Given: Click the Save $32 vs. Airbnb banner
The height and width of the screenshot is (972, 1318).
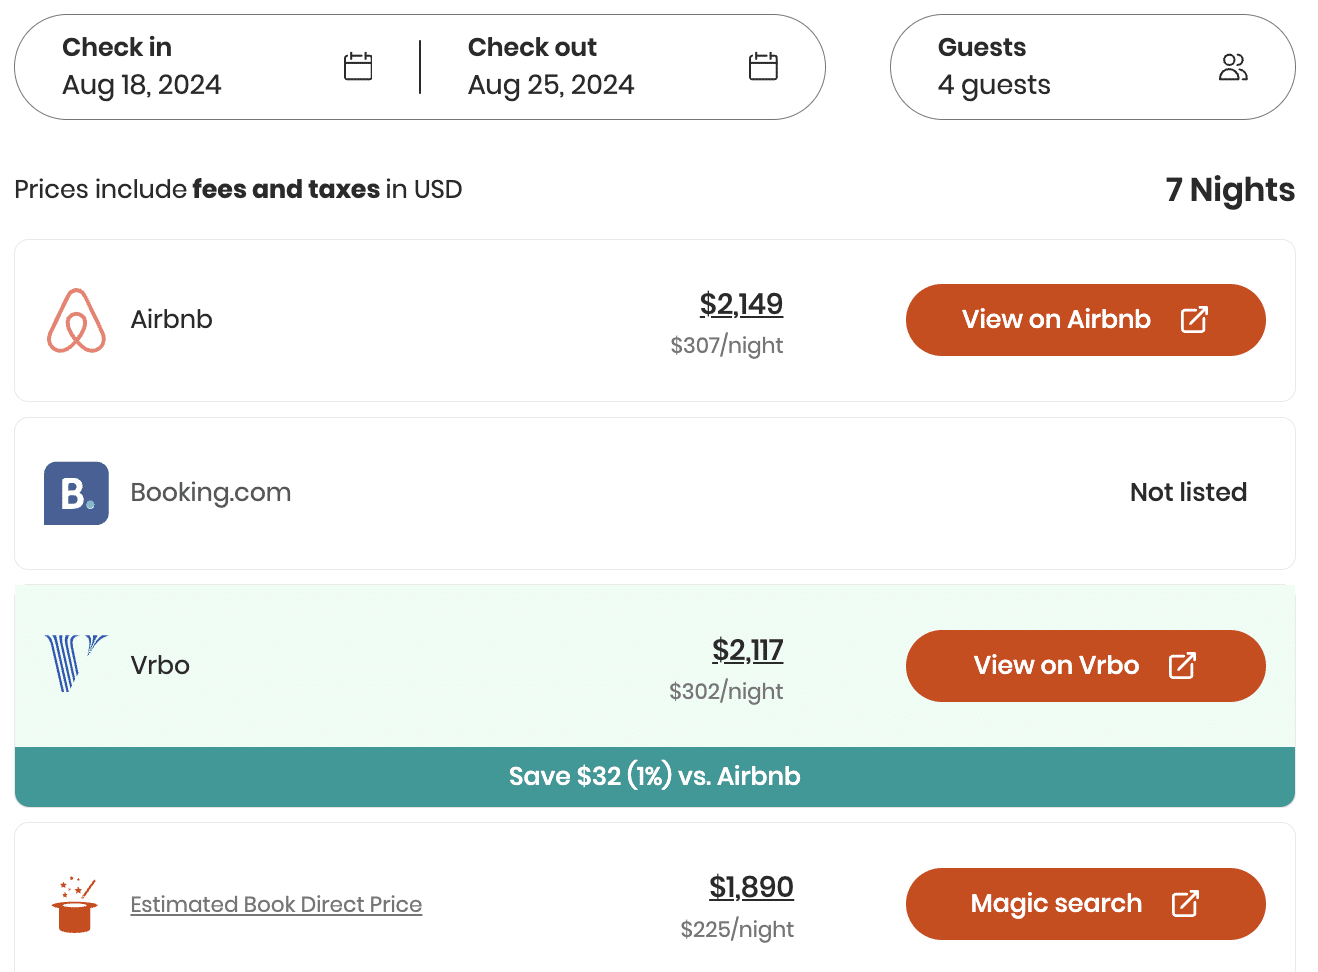Looking at the screenshot, I should pyautogui.click(x=654, y=775).
